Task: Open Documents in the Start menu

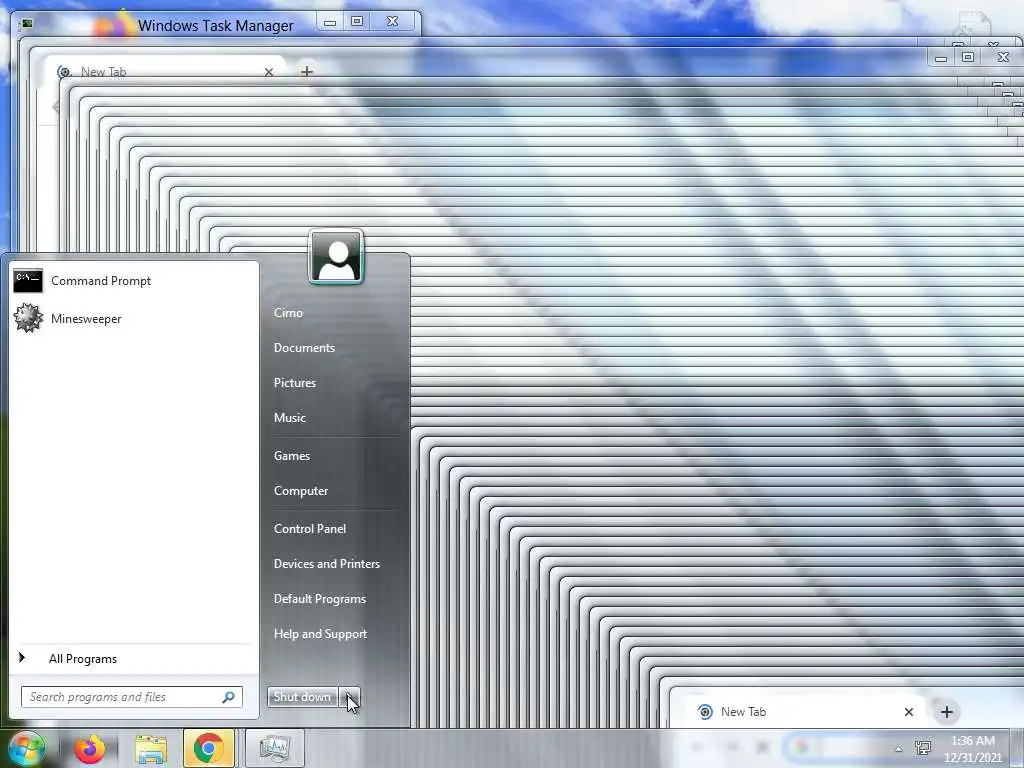Action: 304,348
